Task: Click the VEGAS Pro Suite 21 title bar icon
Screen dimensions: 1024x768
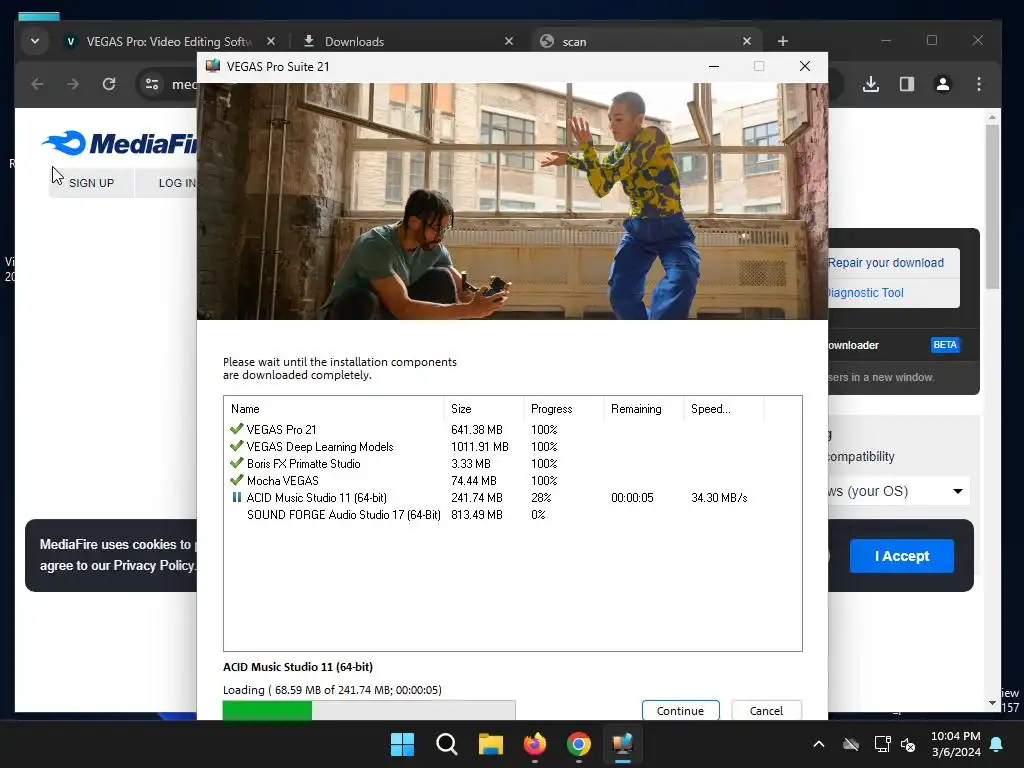Action: click(213, 66)
